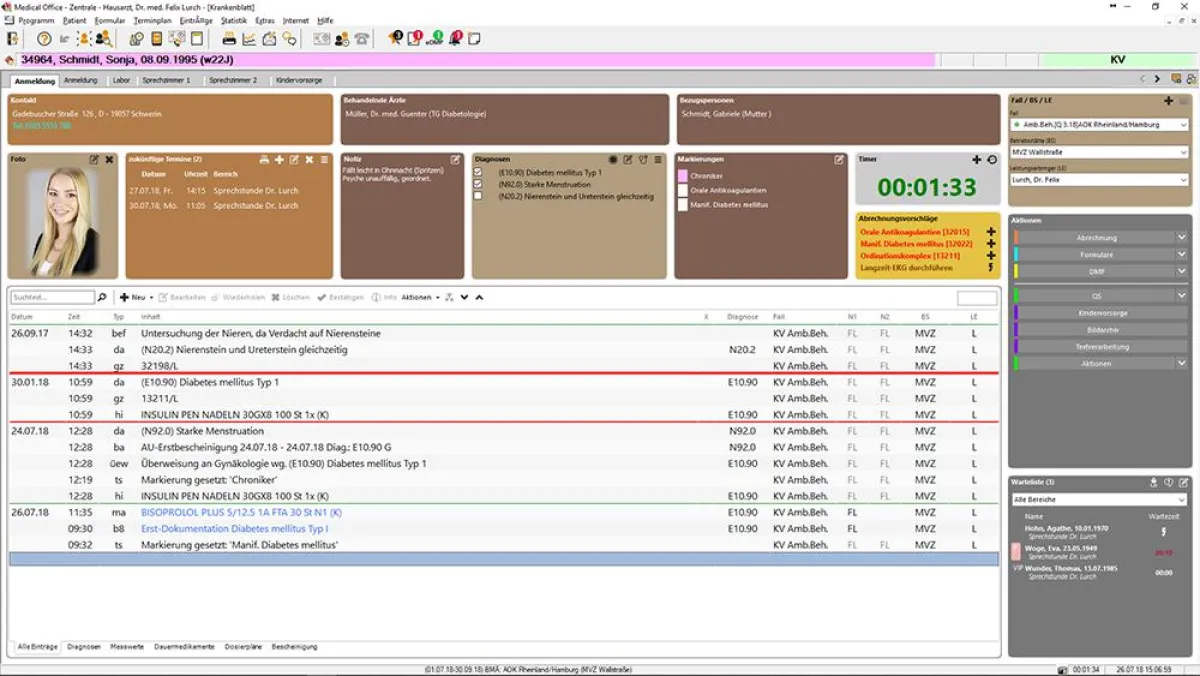Remove the photo with Foto panel X icon
The image size is (1200, 676).
click(x=109, y=159)
